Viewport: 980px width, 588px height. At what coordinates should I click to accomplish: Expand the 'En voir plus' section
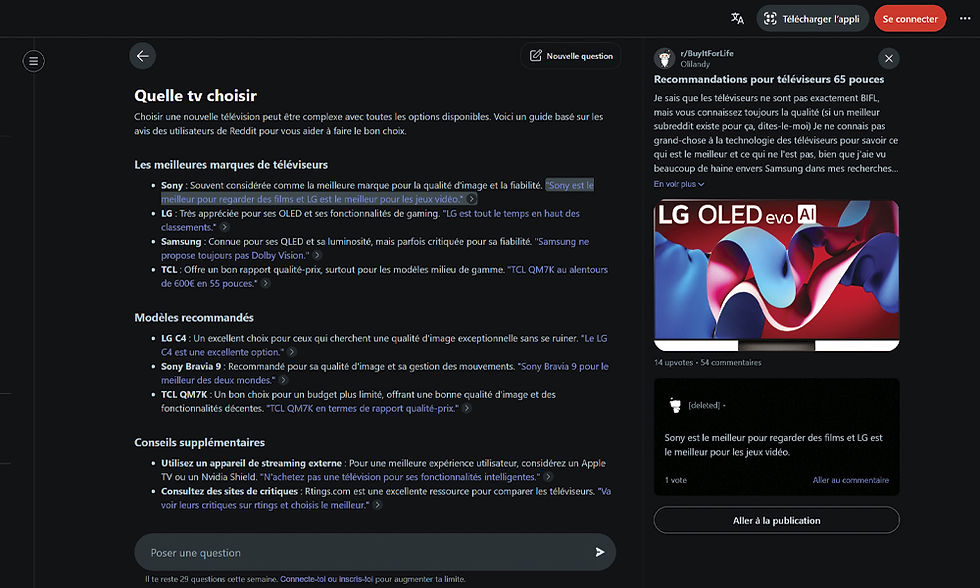click(678, 183)
